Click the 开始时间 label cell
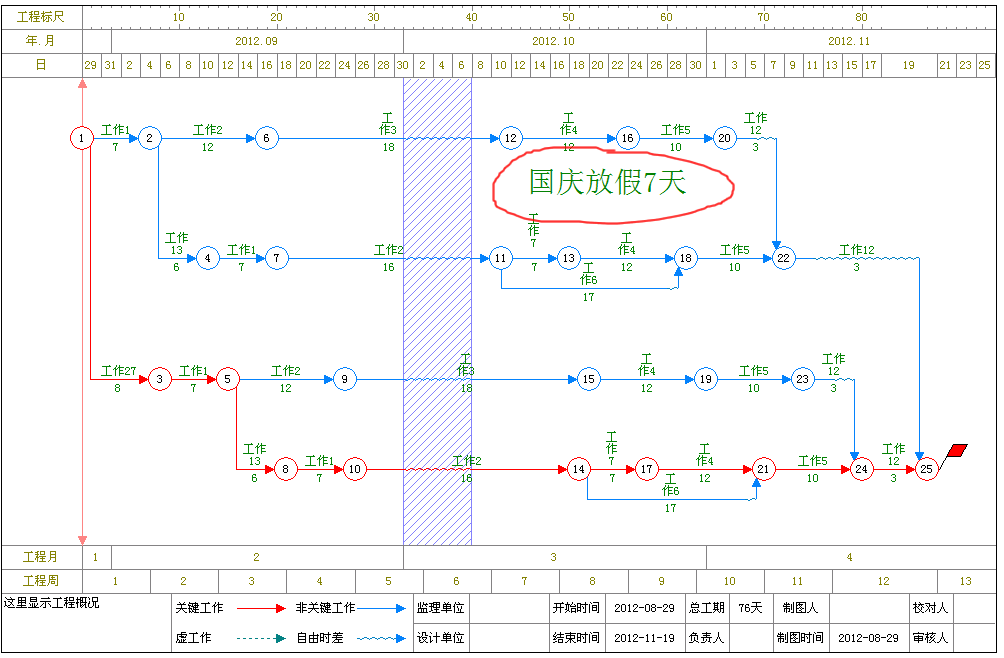This screenshot has width=1004, height=658. [576, 607]
